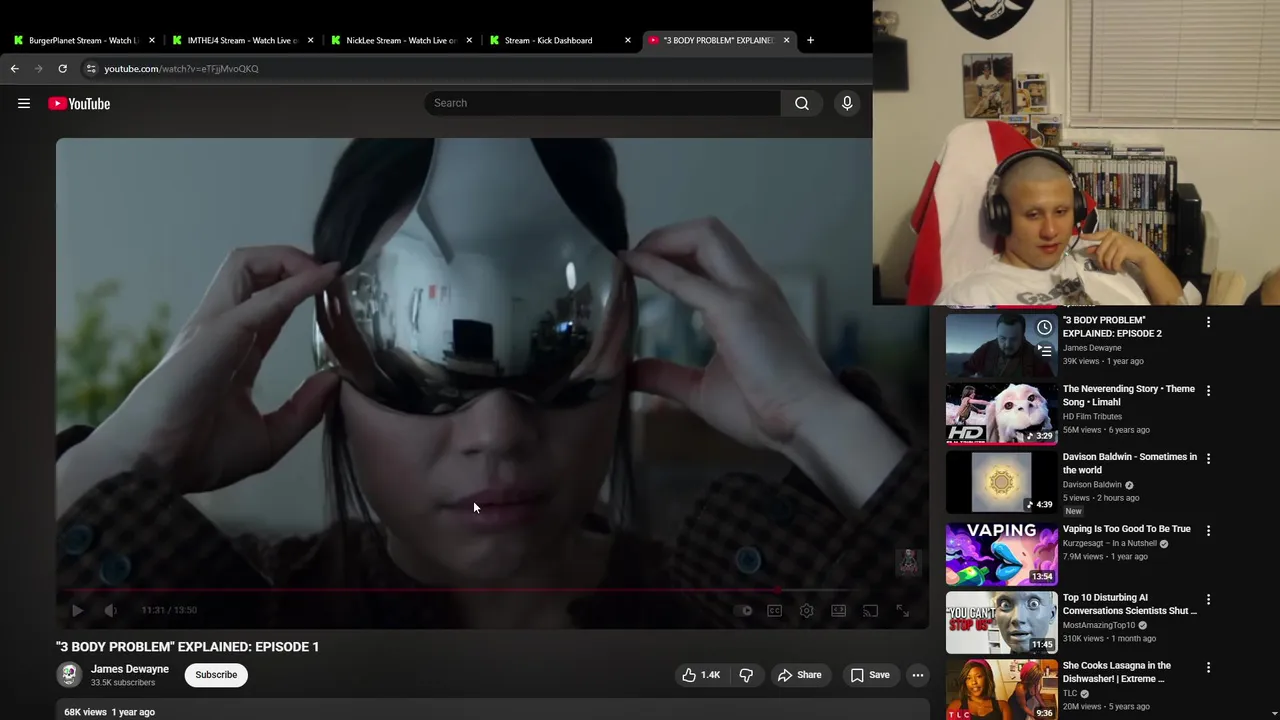Viewport: 1280px width, 720px height.
Task: Click the browser back arrow
Action: coord(14,69)
